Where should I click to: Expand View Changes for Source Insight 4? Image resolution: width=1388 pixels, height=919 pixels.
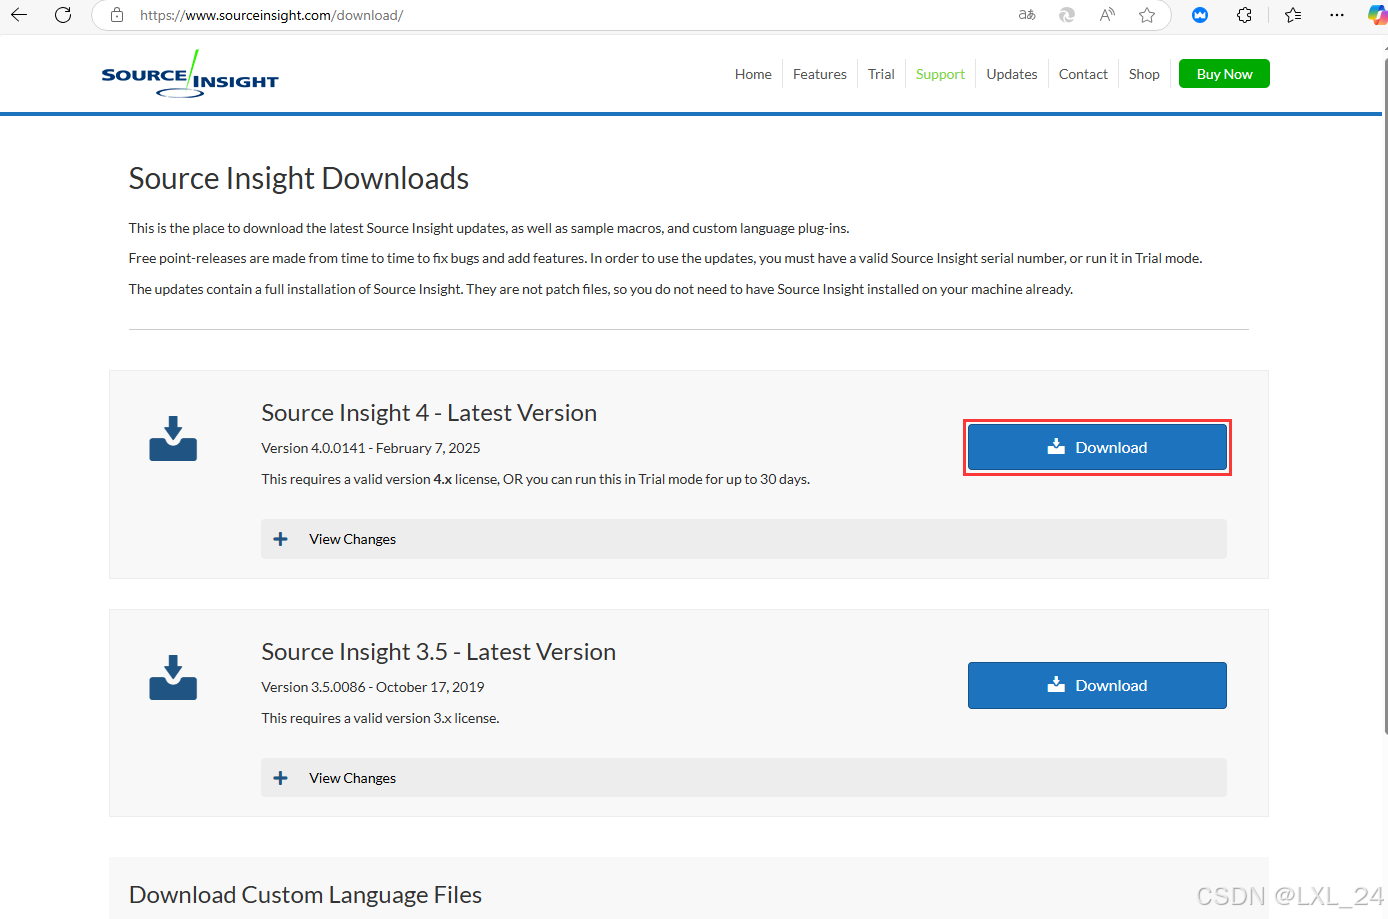(744, 539)
